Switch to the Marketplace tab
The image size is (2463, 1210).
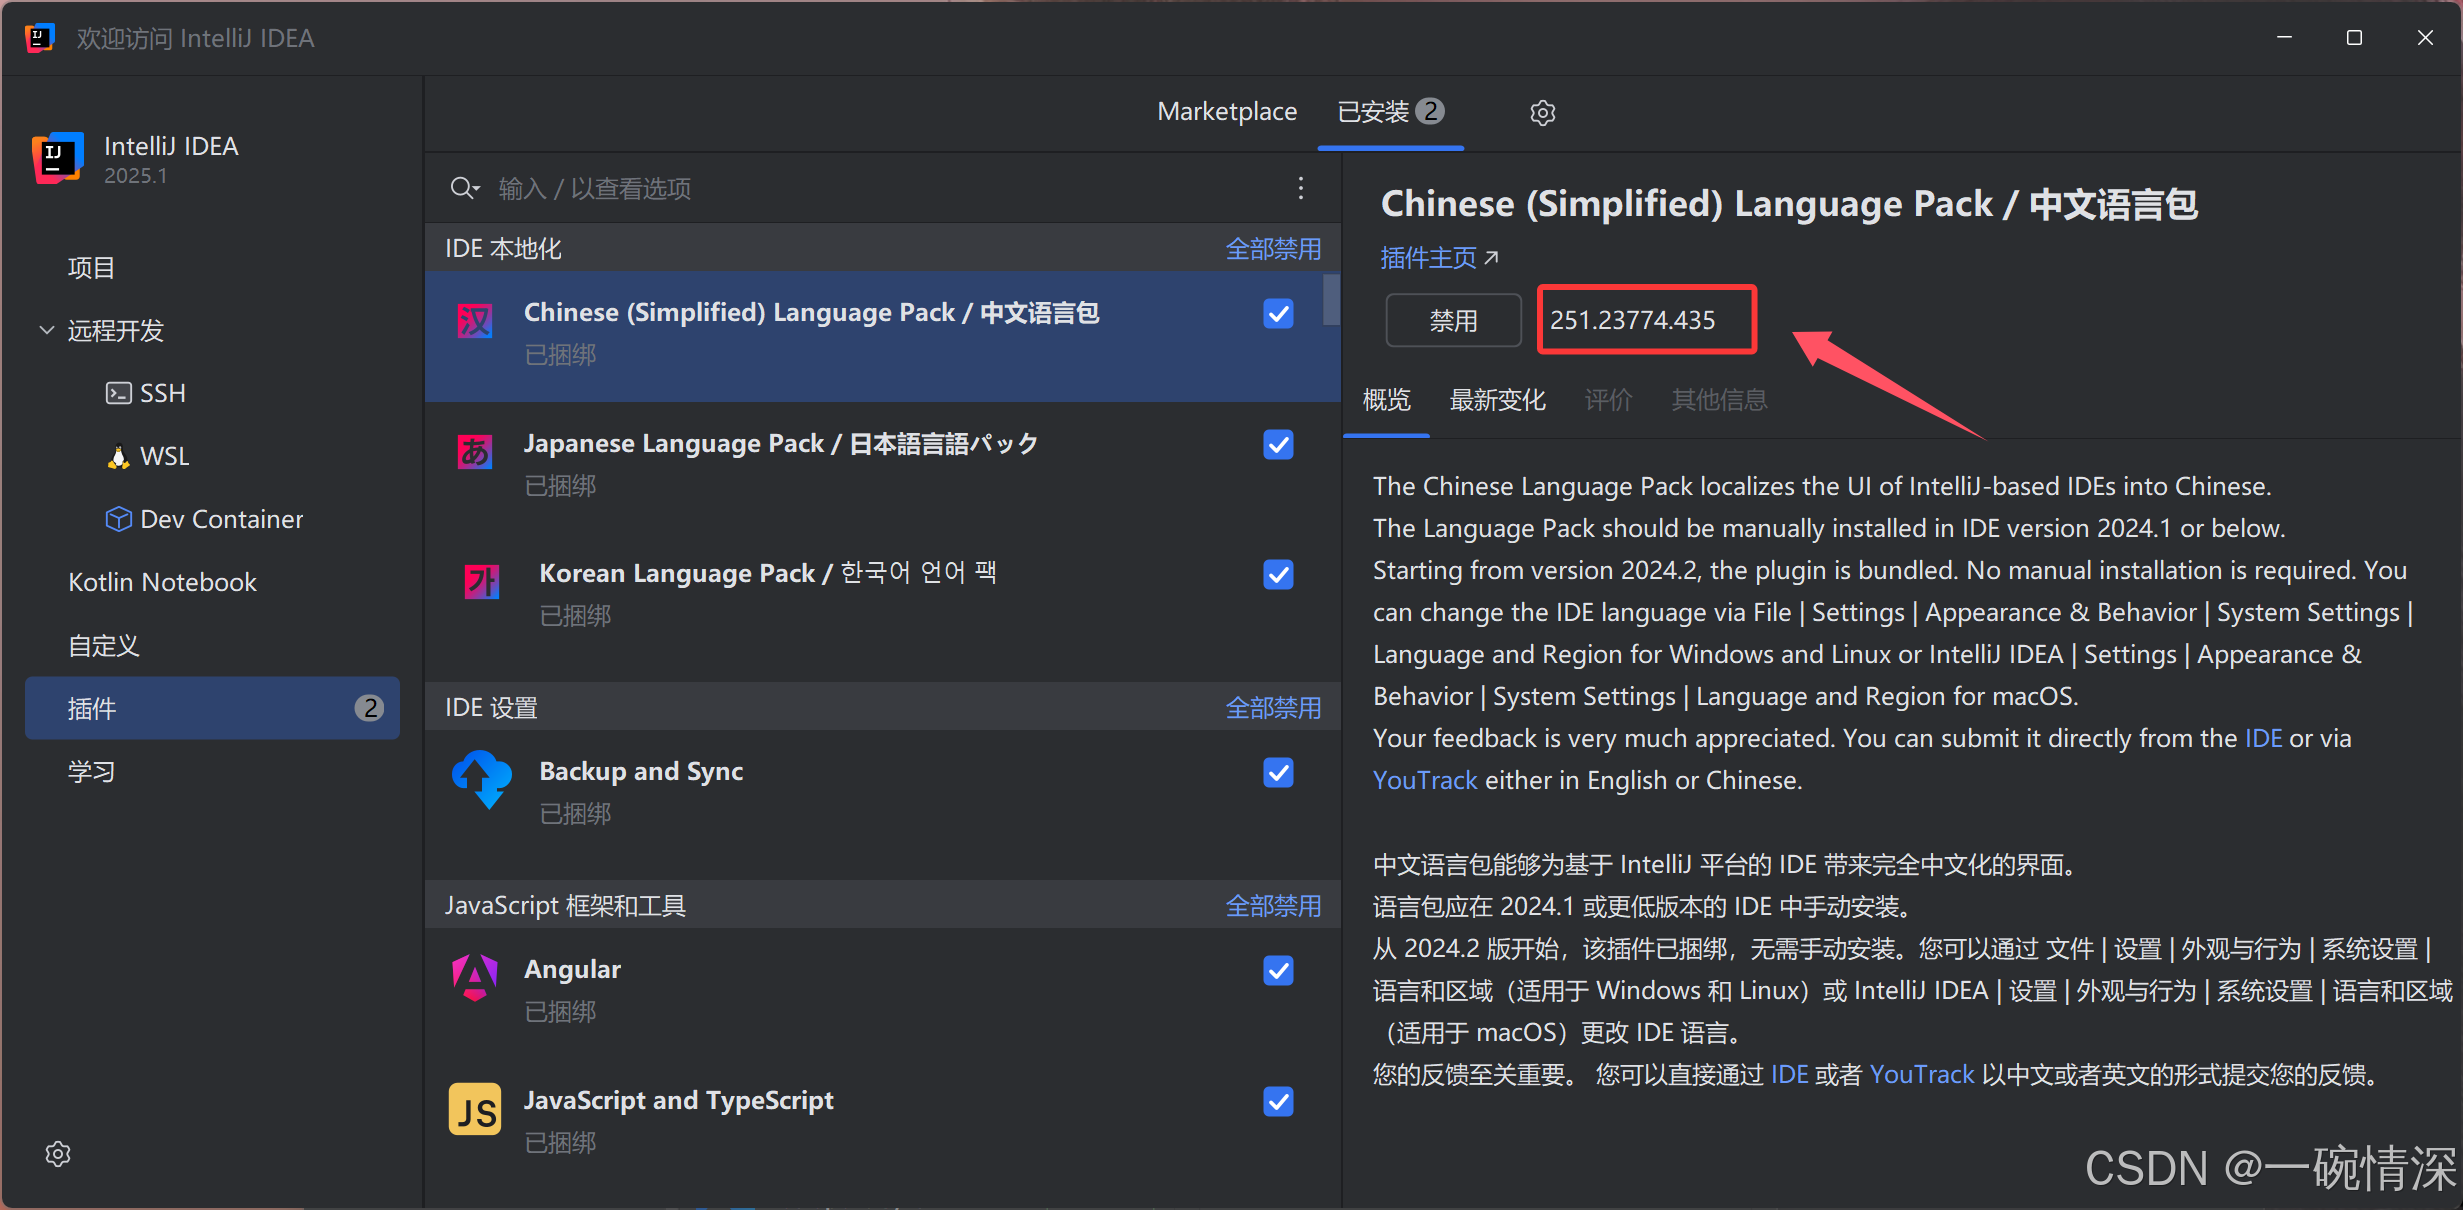1227,111
